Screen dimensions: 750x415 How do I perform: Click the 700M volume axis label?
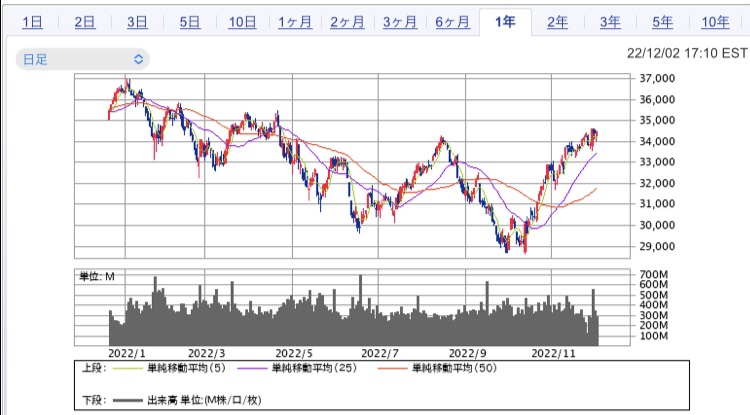653,274
